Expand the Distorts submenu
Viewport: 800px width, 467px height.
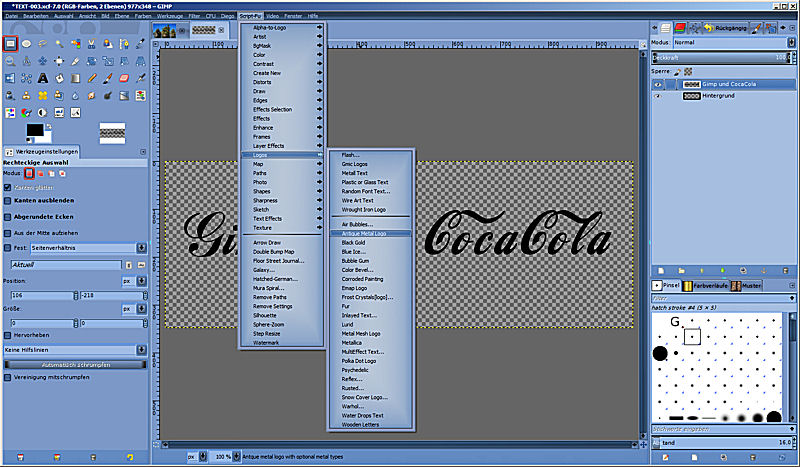(282, 82)
